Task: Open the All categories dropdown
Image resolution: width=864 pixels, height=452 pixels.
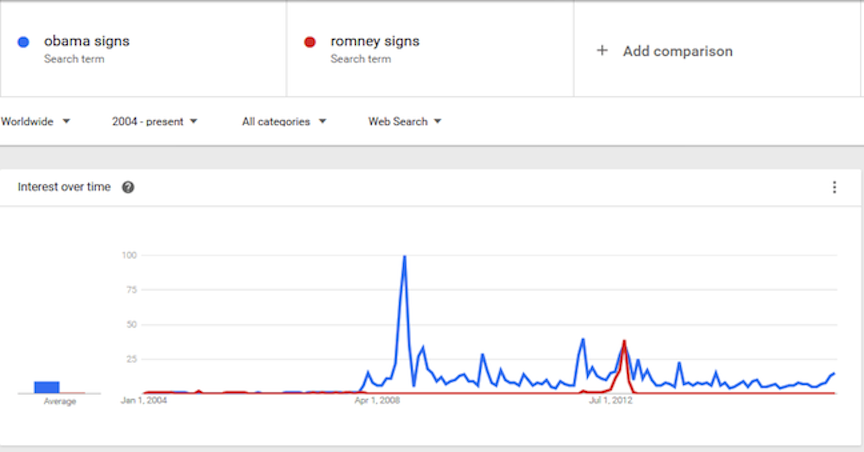Action: tap(284, 121)
